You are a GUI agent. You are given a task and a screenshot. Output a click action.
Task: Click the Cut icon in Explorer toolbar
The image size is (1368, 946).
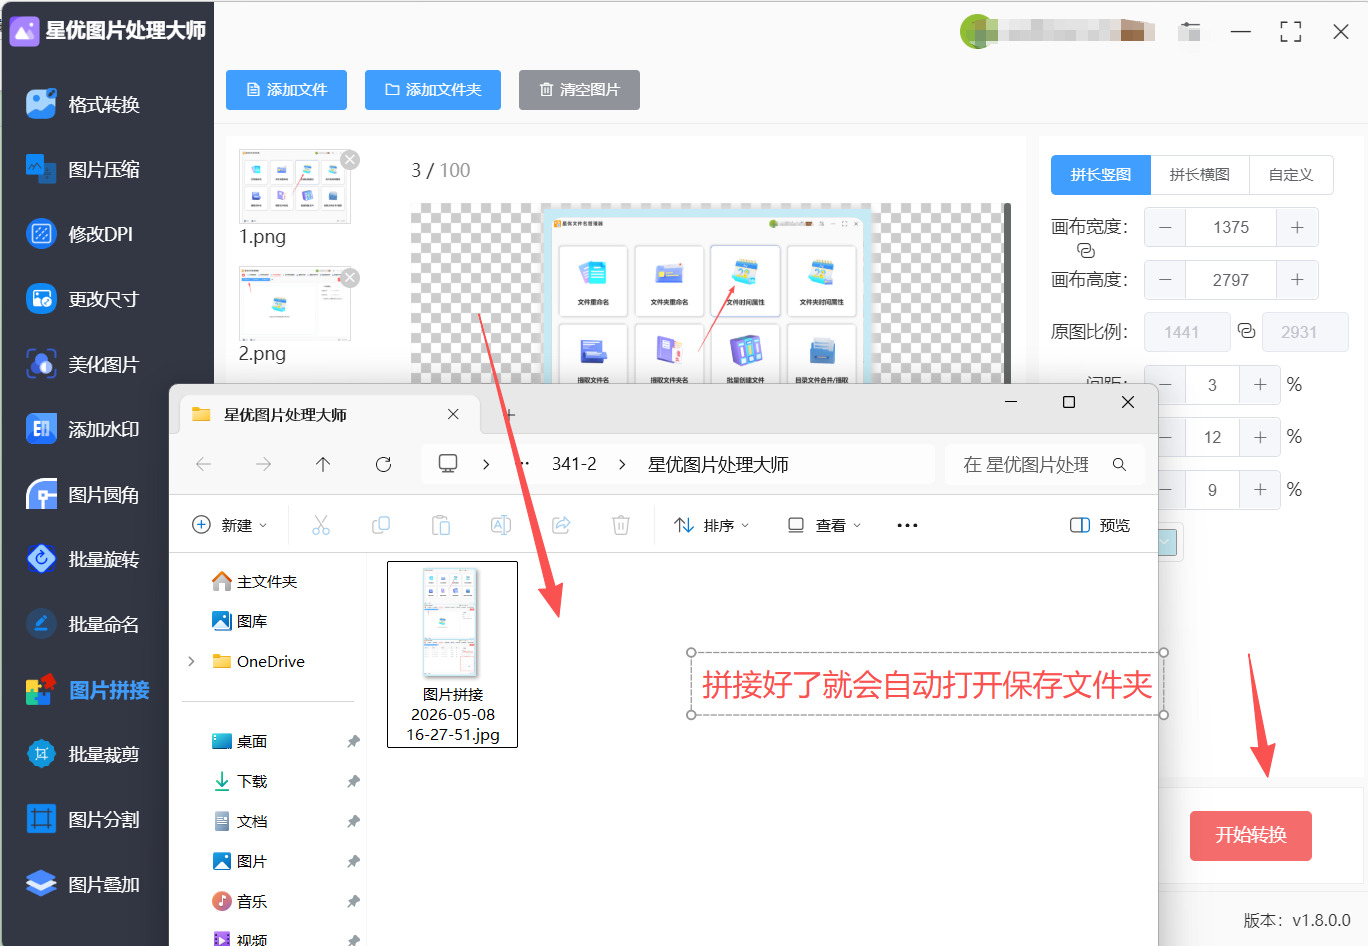[321, 525]
